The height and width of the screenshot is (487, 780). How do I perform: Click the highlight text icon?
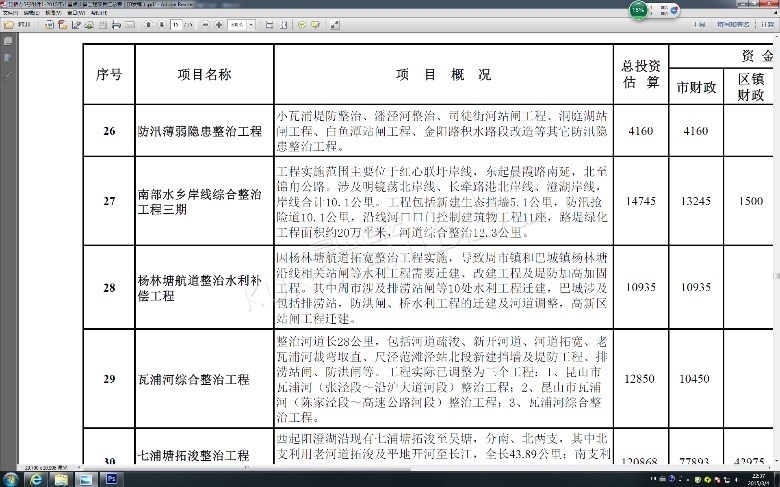pyautogui.click(x=315, y=24)
